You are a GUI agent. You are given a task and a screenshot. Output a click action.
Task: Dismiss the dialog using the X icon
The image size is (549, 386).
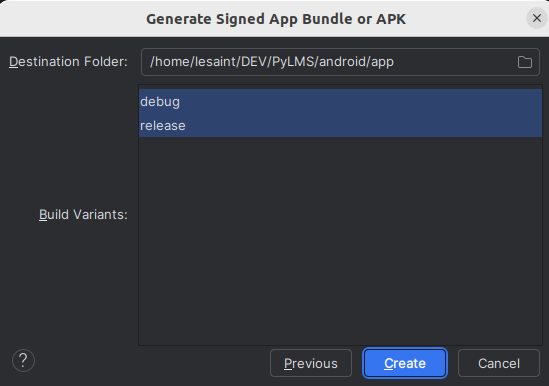point(536,18)
